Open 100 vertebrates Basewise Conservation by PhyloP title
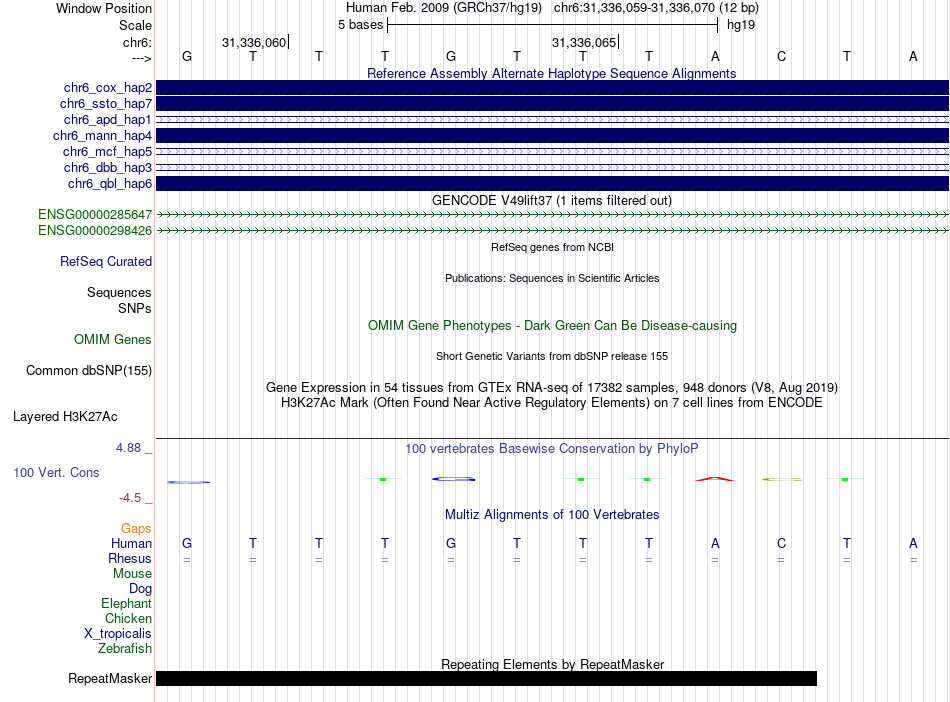950x702 pixels. [x=552, y=449]
